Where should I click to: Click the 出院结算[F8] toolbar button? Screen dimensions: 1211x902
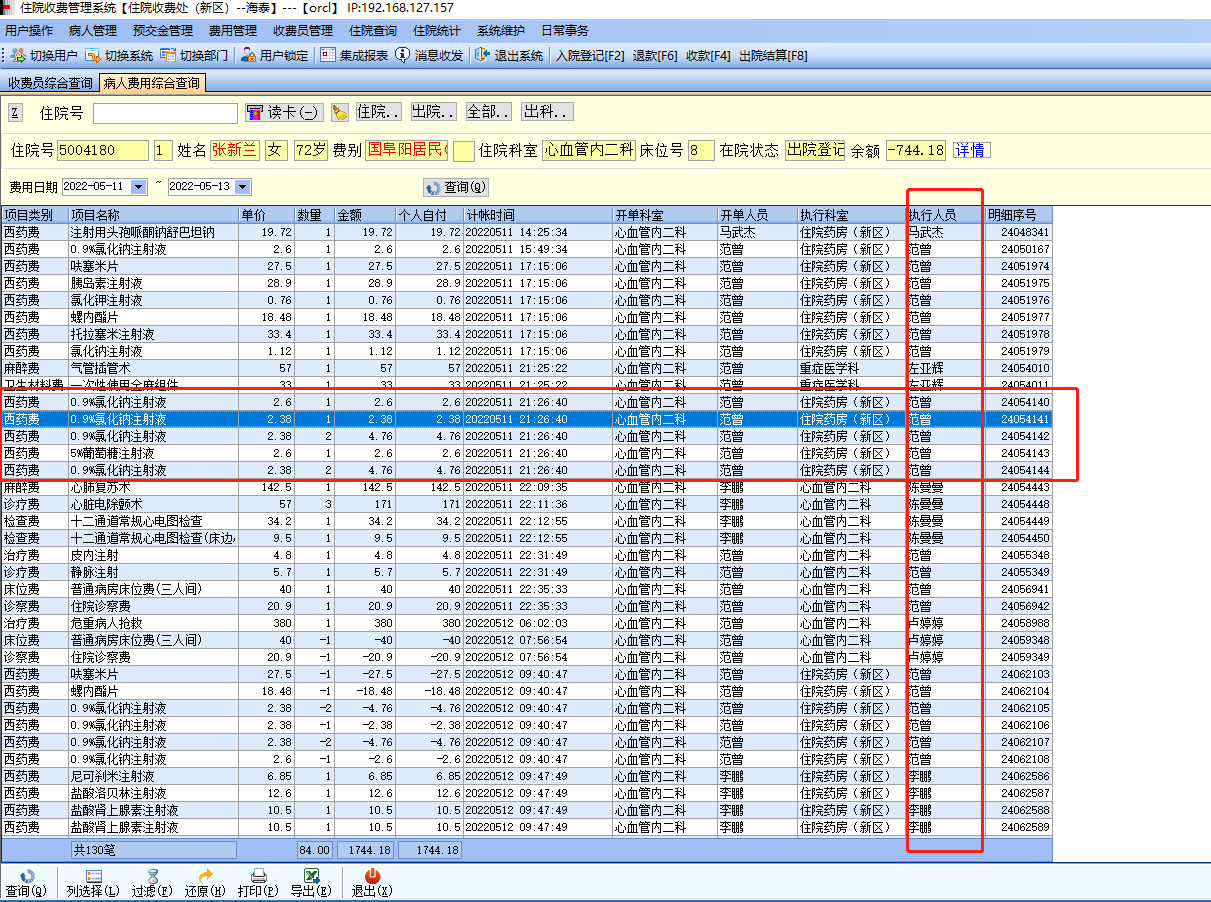point(773,56)
